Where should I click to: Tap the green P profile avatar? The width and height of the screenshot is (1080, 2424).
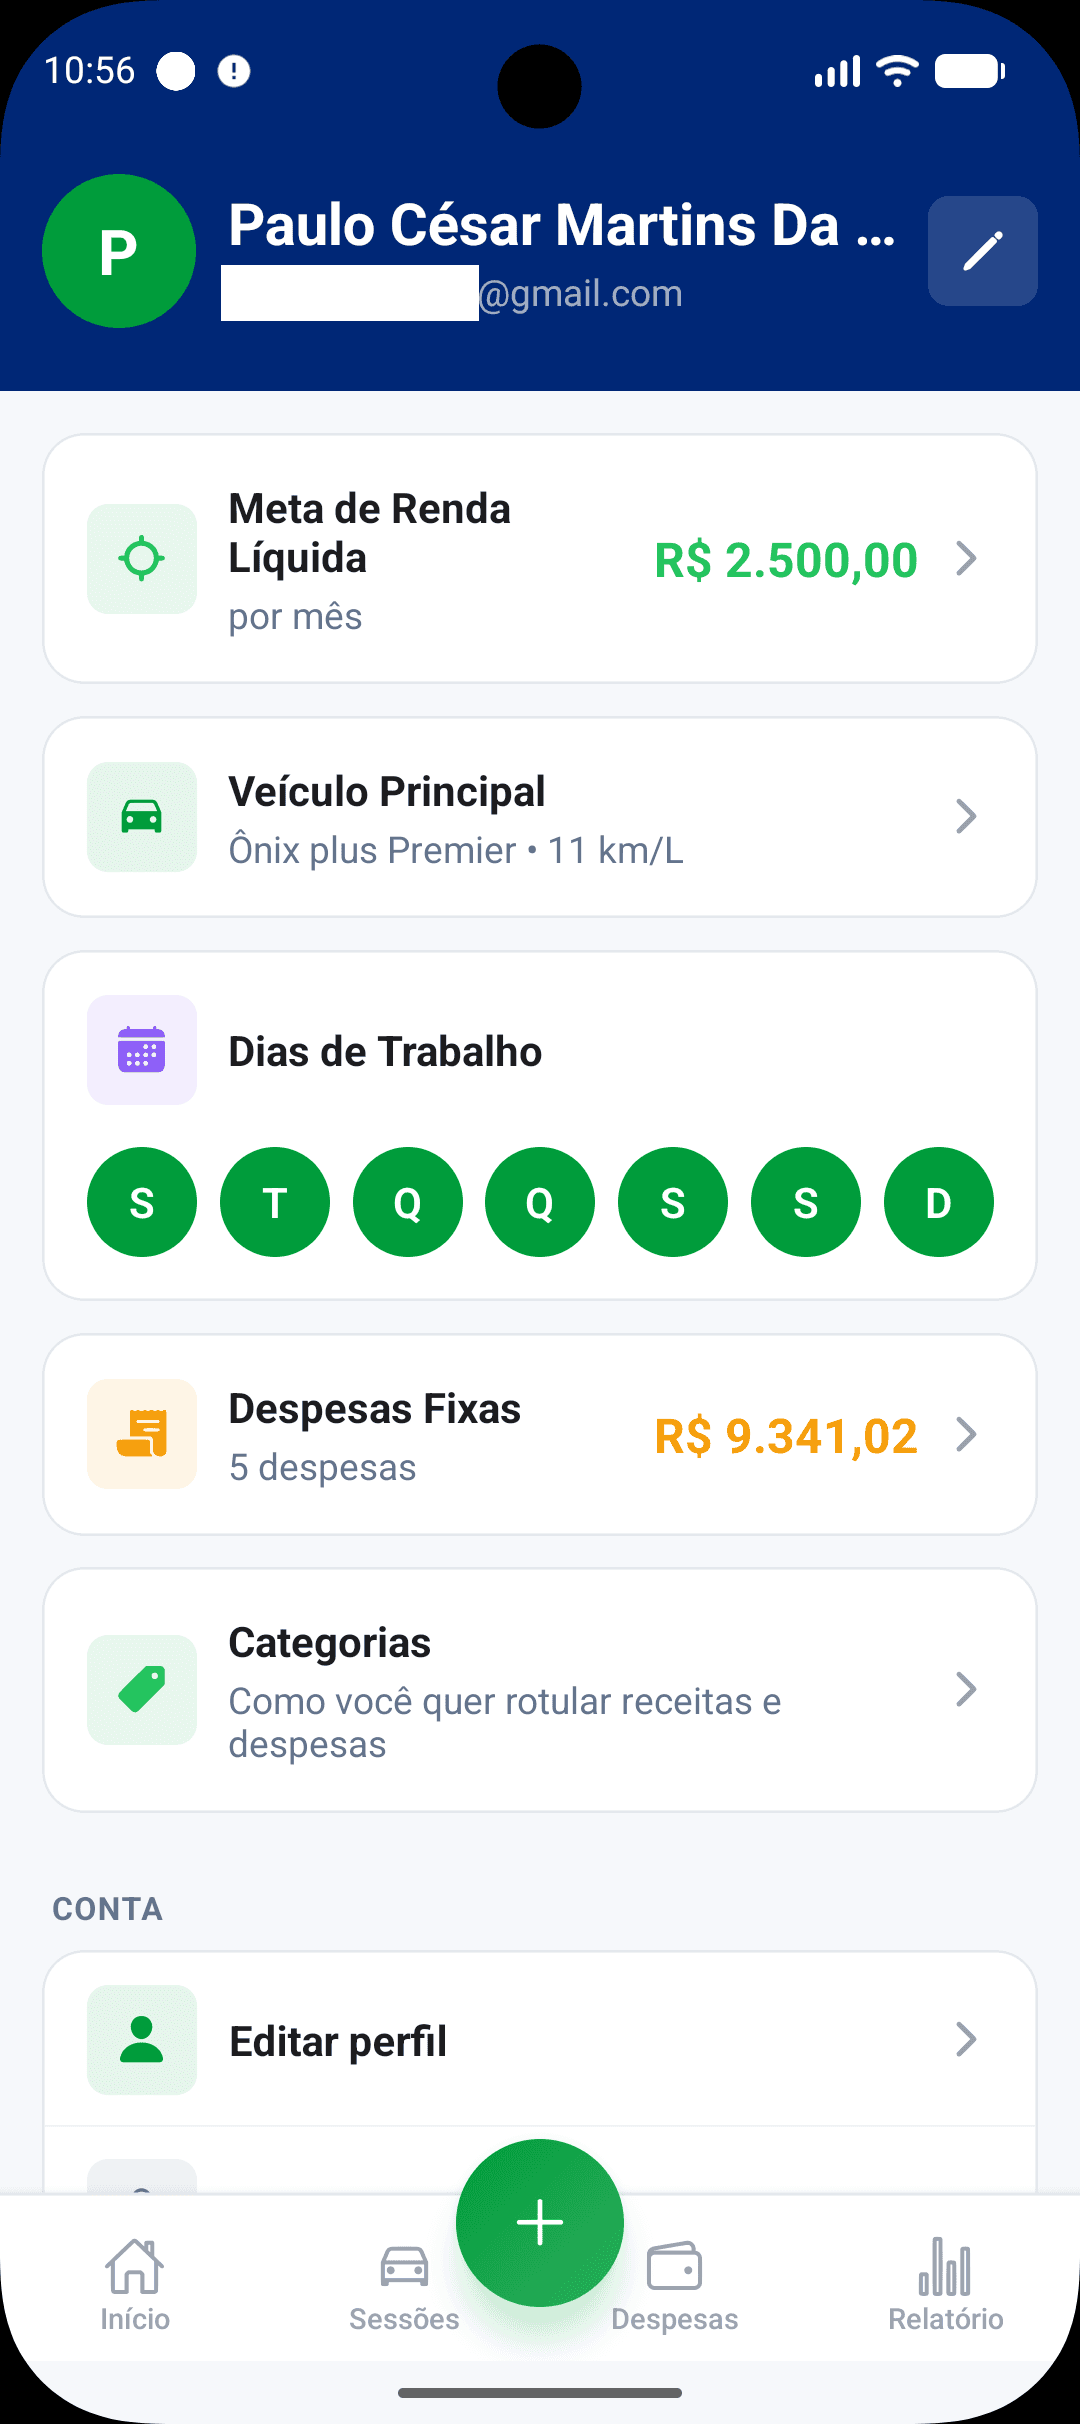click(x=119, y=251)
